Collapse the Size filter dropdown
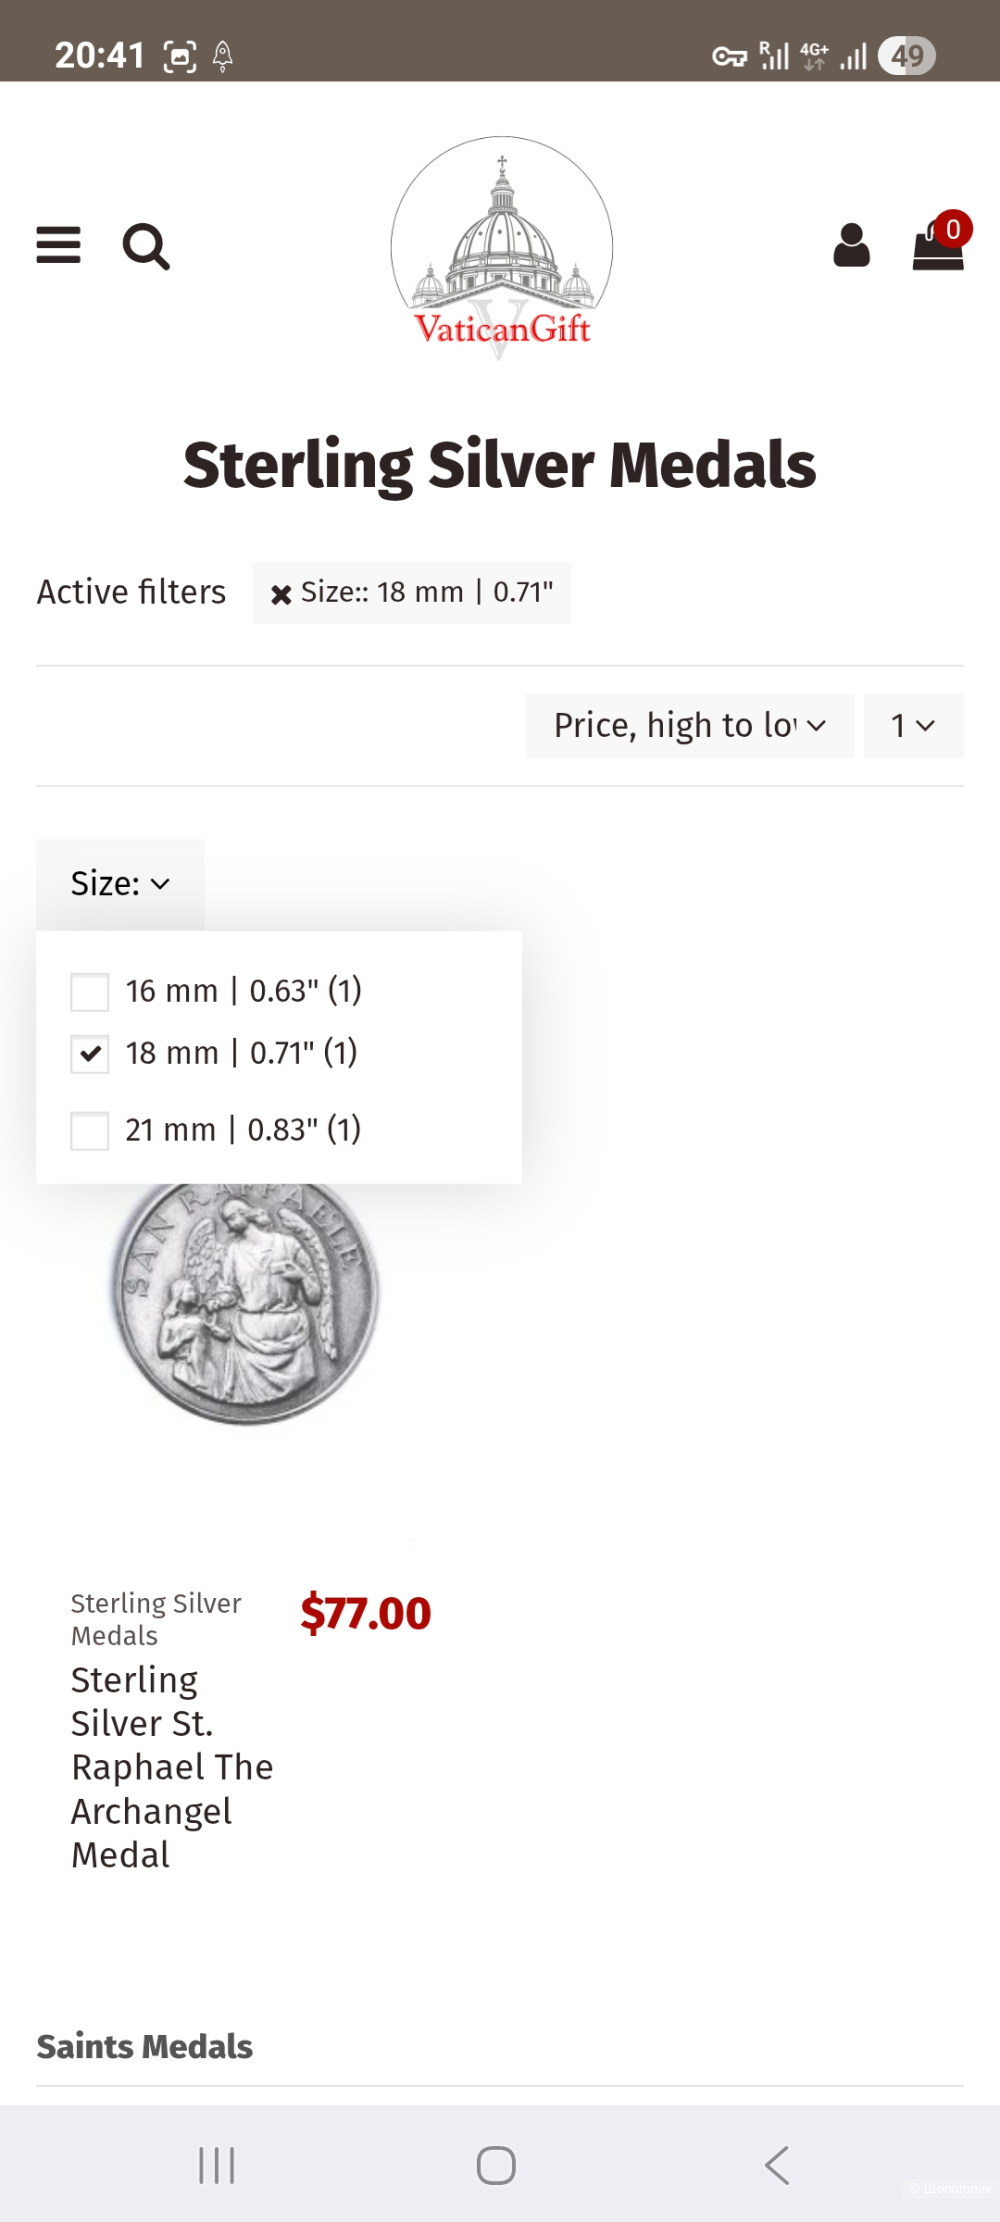This screenshot has height=2222, width=1000. [x=120, y=884]
